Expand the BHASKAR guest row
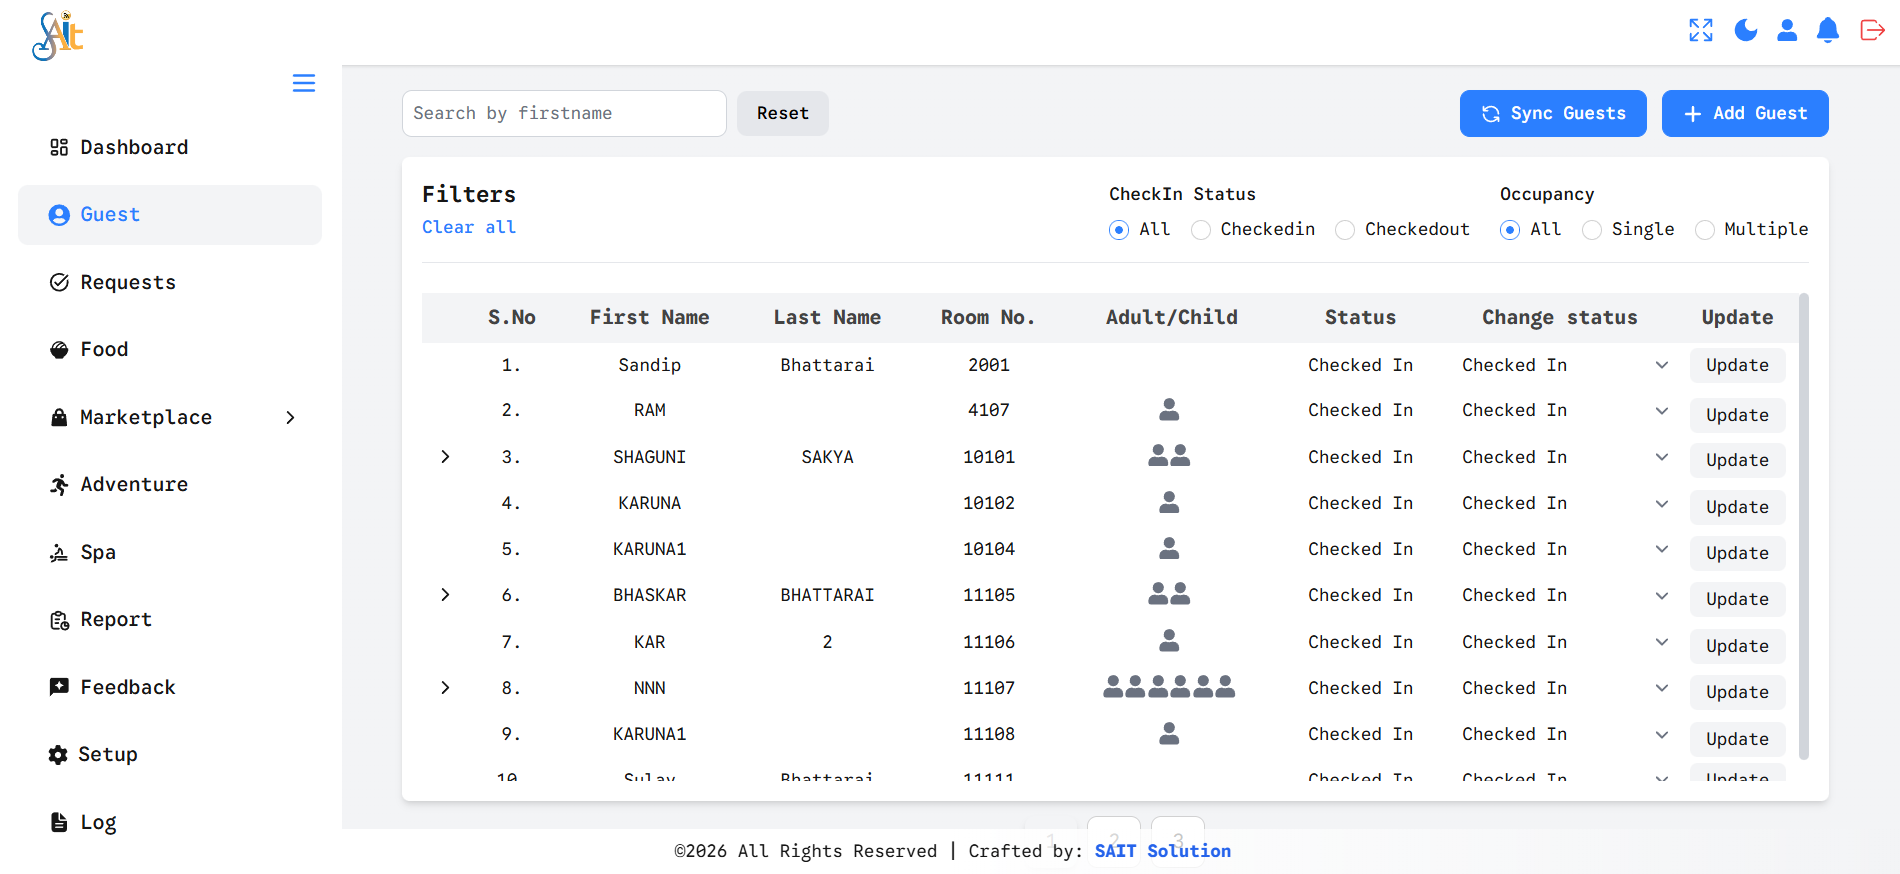This screenshot has height=874, width=1900. point(445,595)
